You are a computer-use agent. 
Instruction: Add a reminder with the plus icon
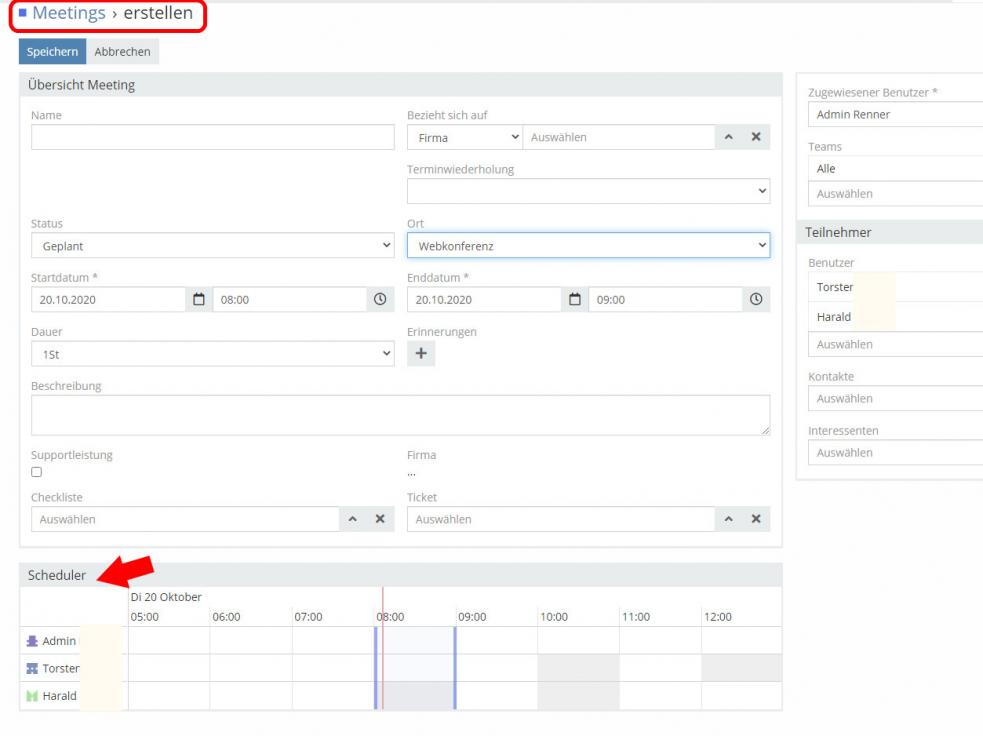[x=421, y=353]
